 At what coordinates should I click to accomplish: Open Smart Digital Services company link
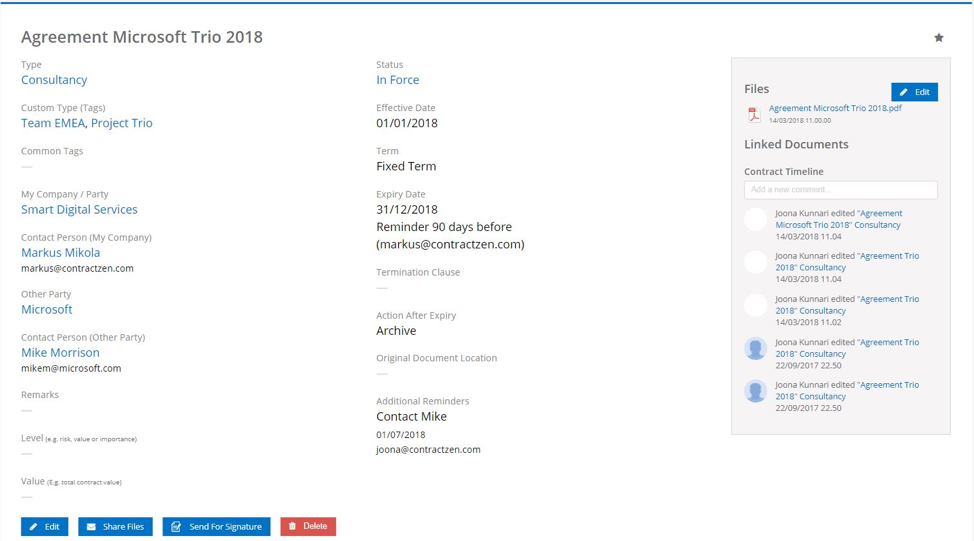pyautogui.click(x=79, y=209)
